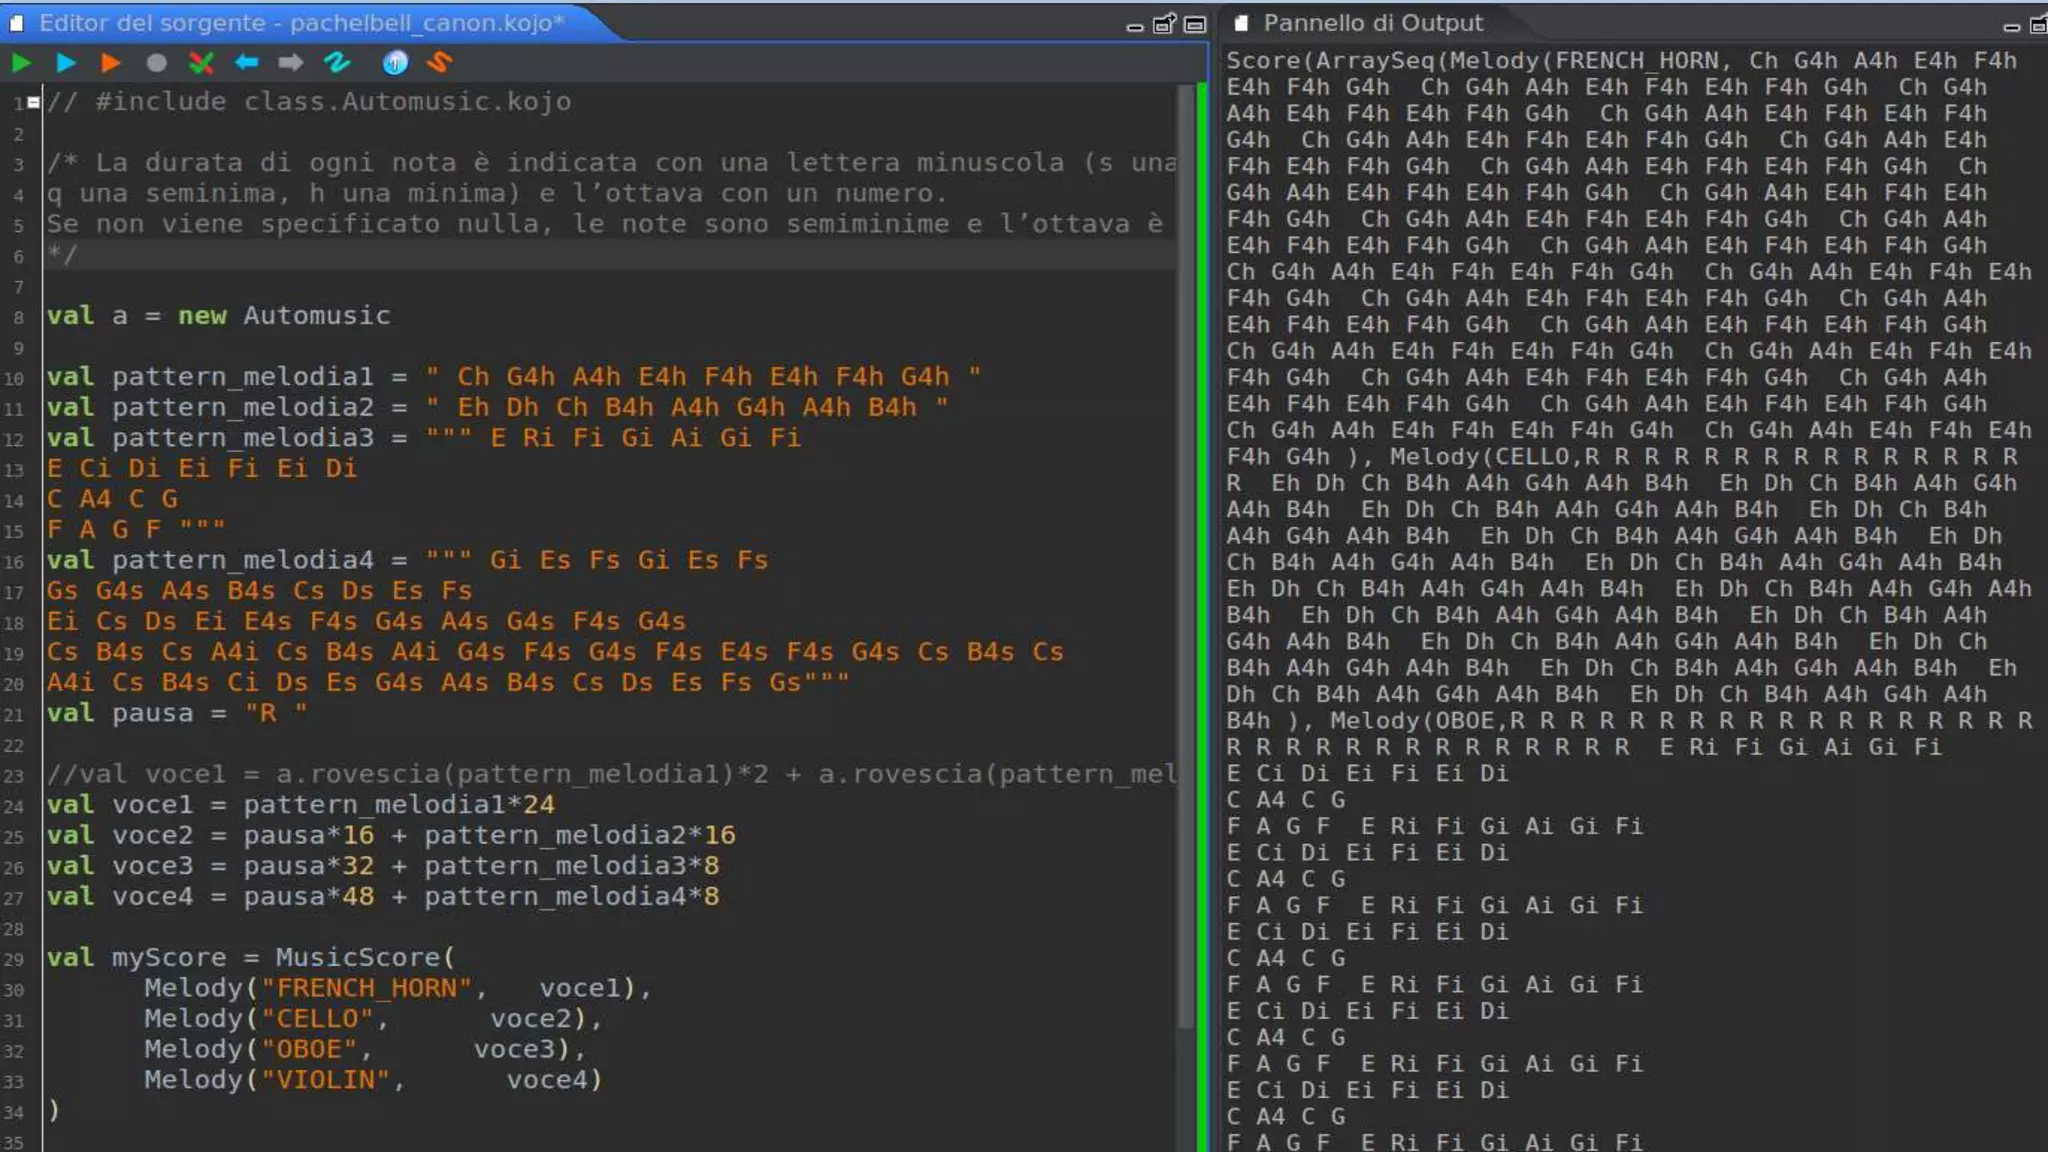Collapse code fold marker on line 1
The height and width of the screenshot is (1152, 2048).
[x=34, y=102]
